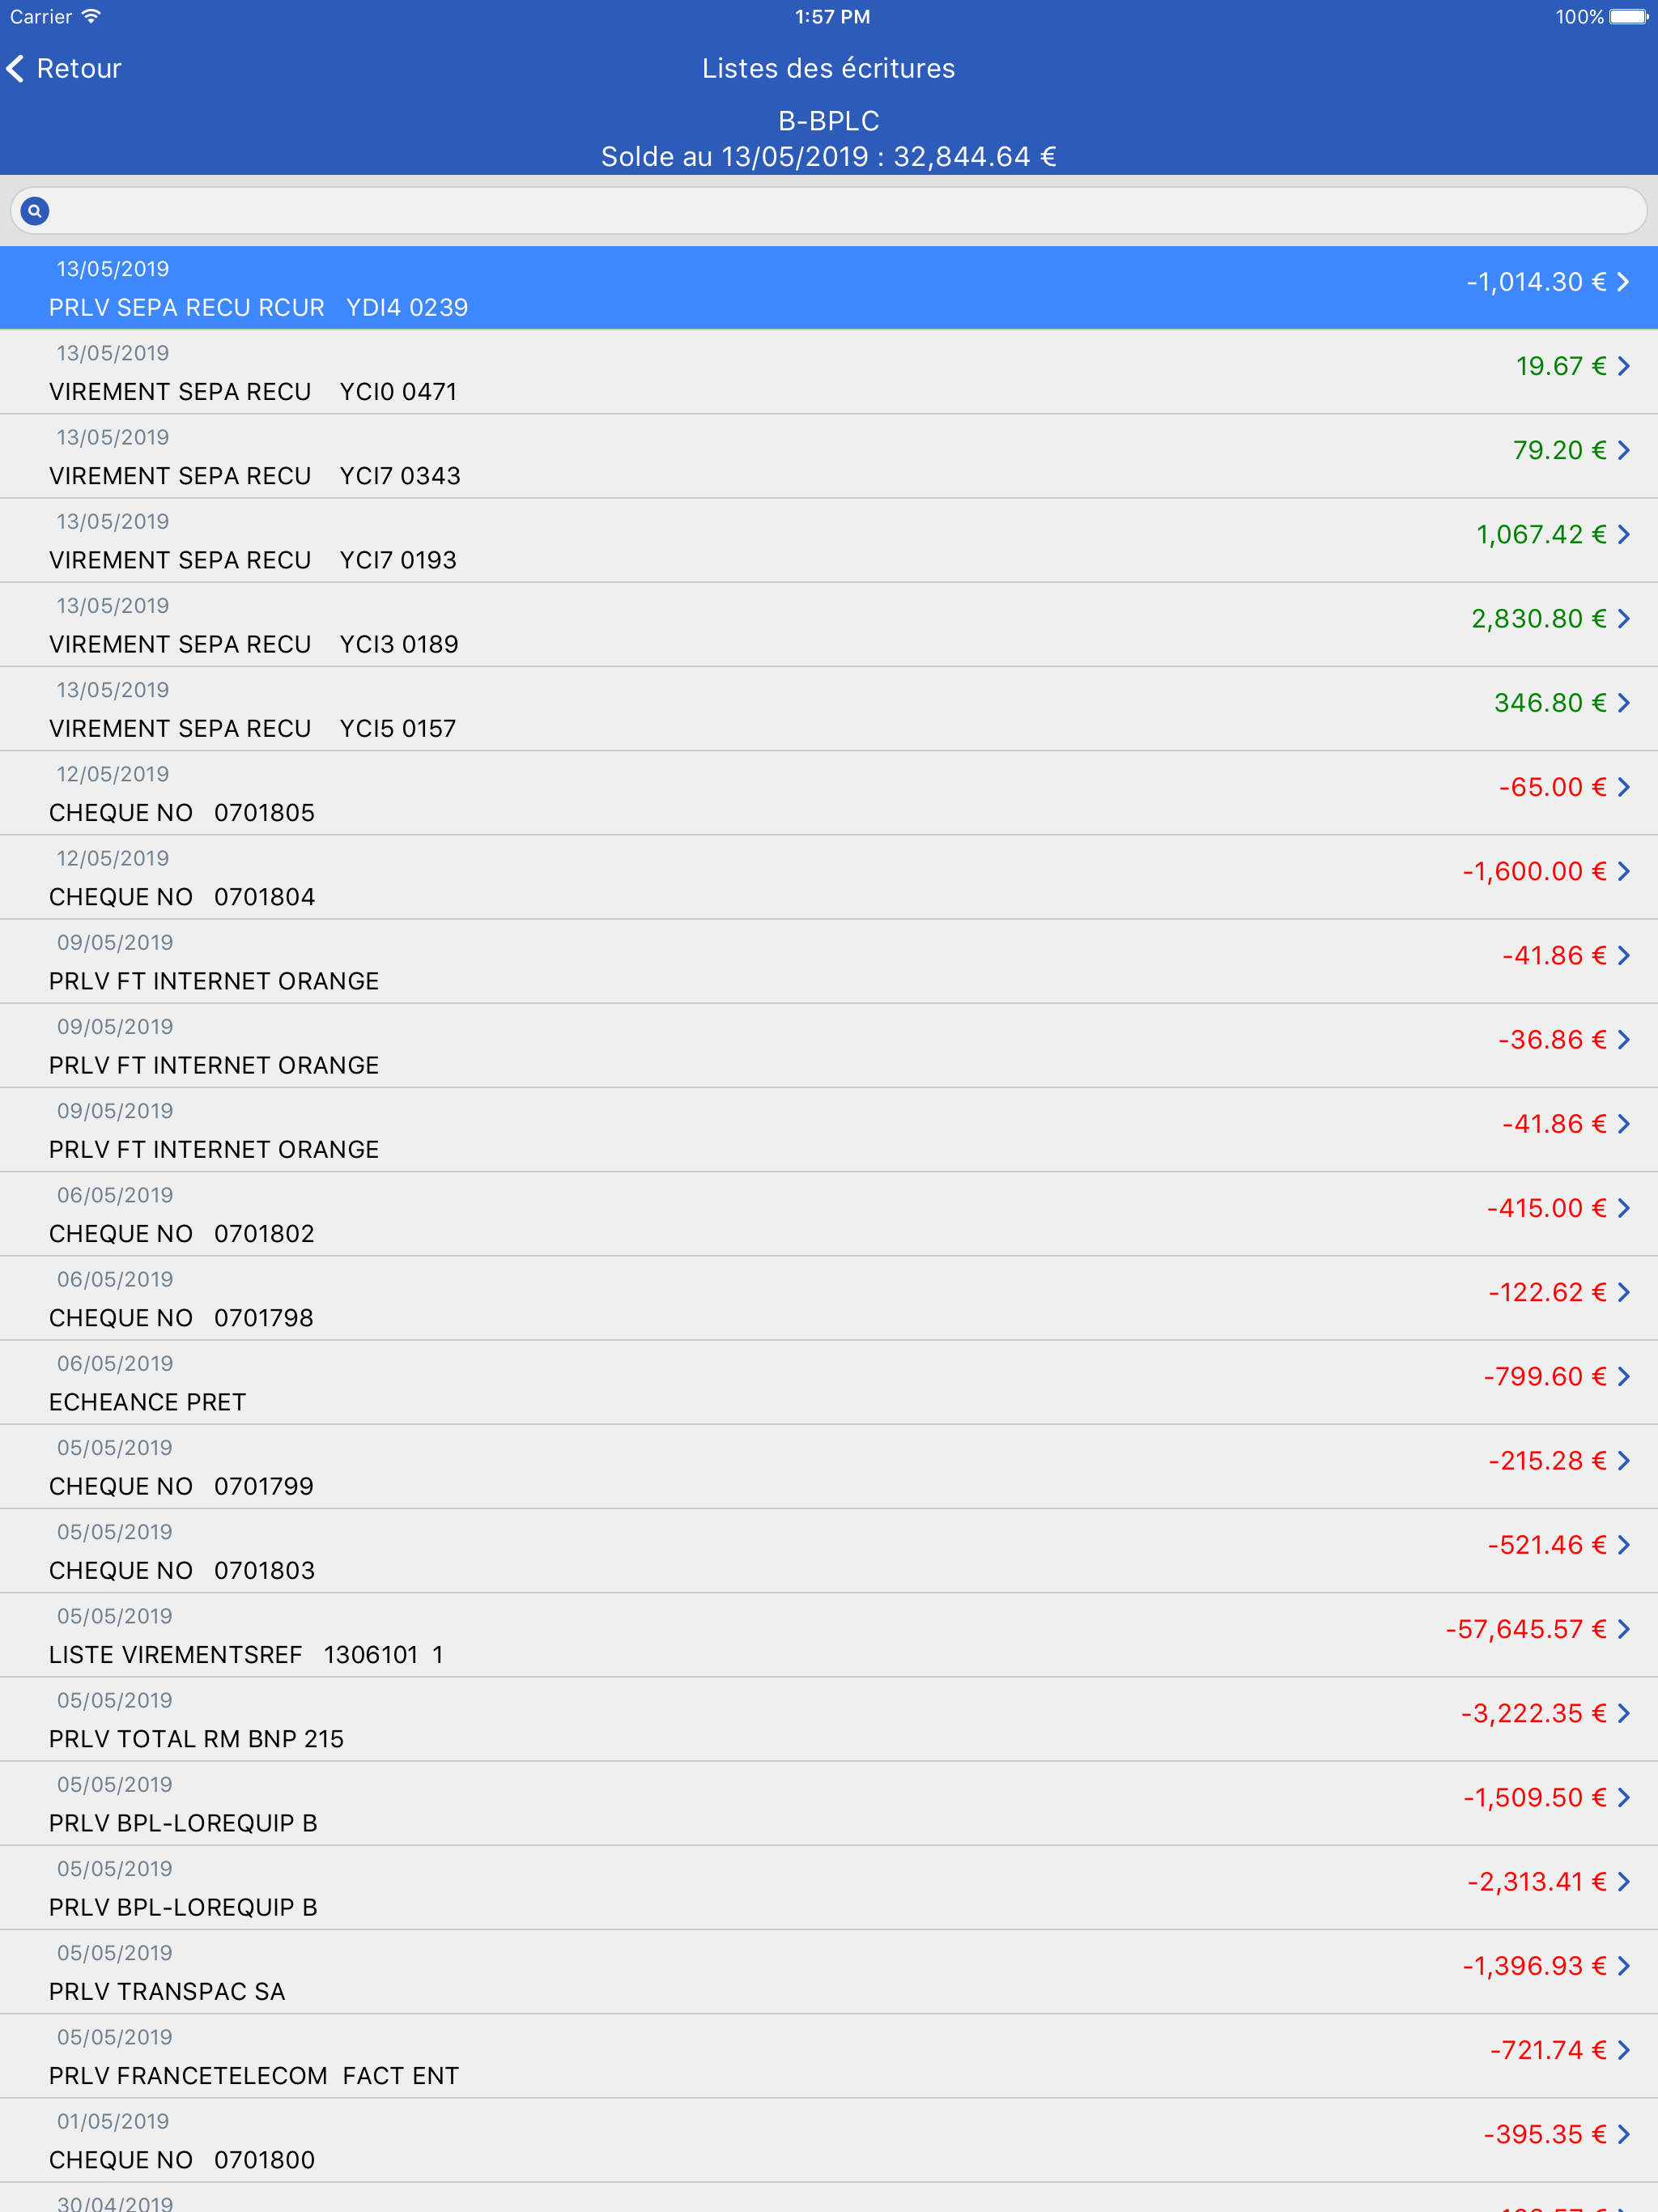Open CHEQUE NO 0701798 entry

(829, 1298)
